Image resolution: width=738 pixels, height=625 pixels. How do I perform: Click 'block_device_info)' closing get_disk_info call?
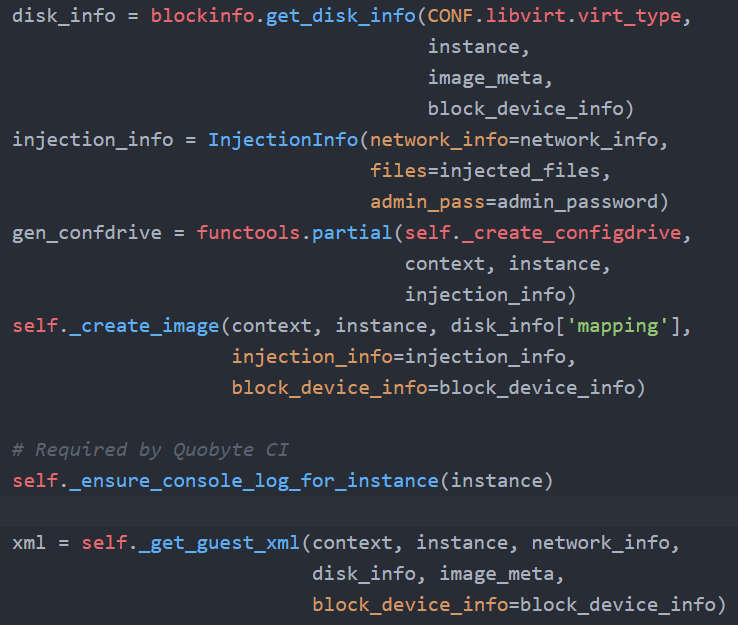point(531,109)
